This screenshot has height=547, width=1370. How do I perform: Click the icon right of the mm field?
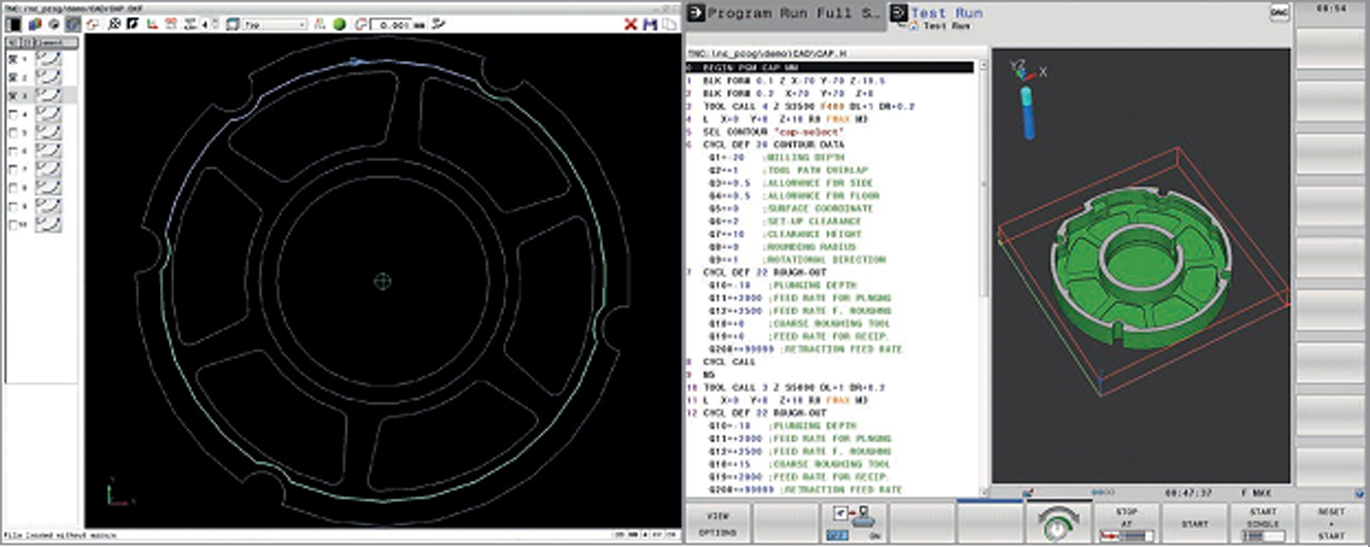tap(439, 24)
